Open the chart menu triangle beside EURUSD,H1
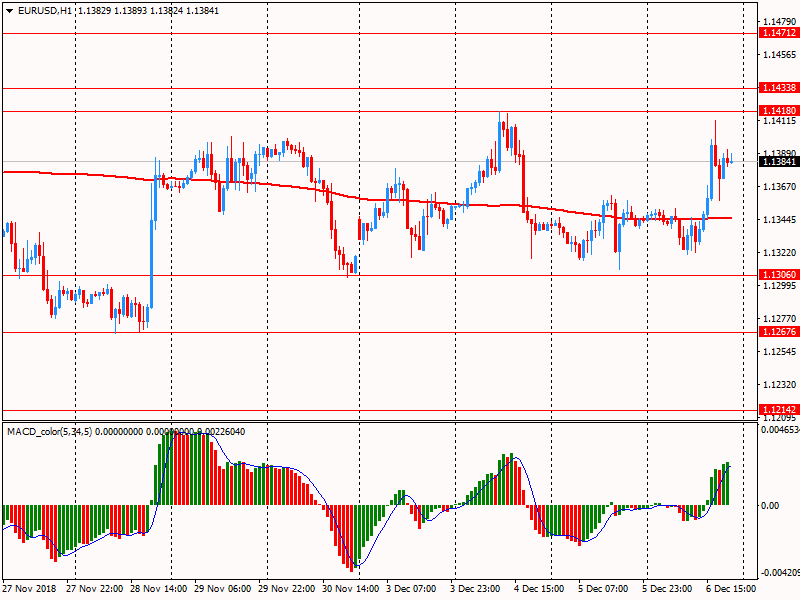Viewport: 800px width, 600px height. (x=9, y=11)
